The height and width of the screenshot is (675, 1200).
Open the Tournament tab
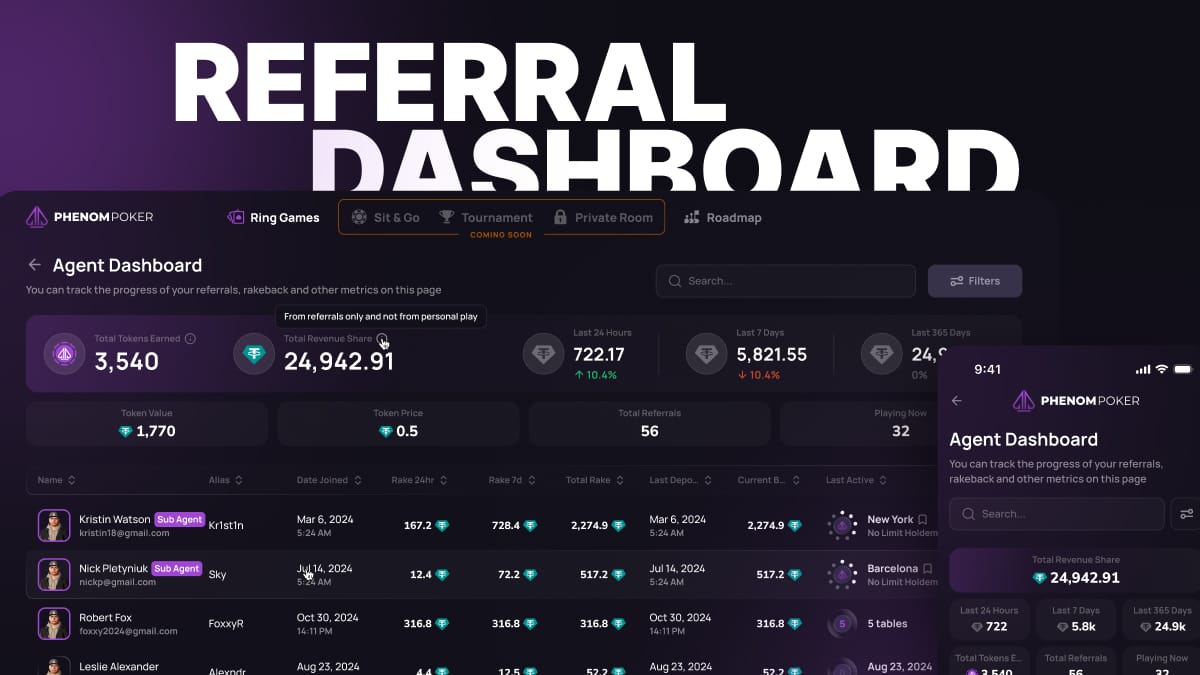(485, 217)
